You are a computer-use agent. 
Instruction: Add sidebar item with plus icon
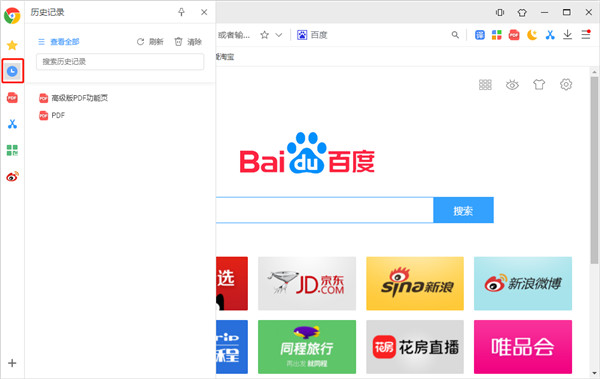[x=12, y=363]
